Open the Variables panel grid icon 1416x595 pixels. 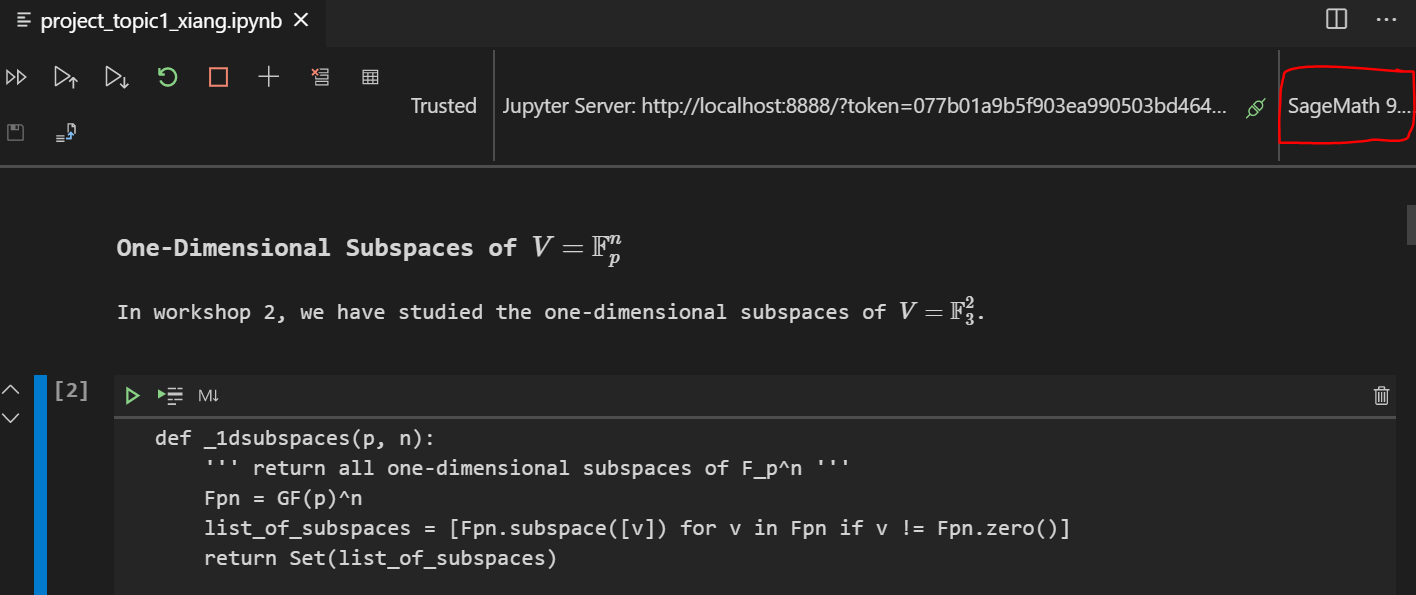[x=370, y=76]
